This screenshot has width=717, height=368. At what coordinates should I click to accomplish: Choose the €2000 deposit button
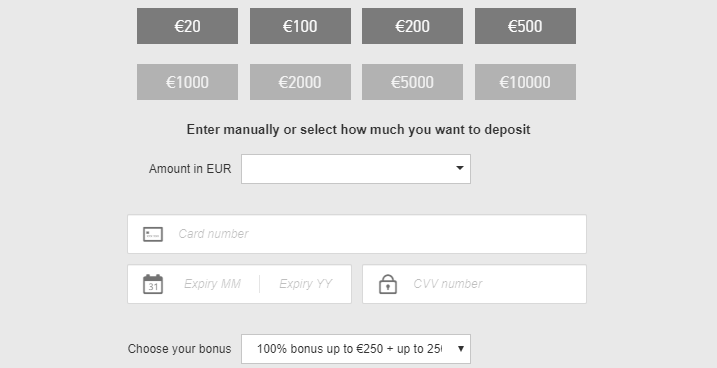(300, 82)
